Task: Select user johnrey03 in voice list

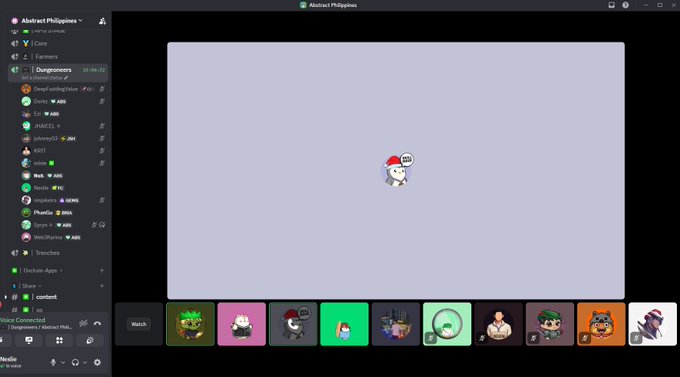Action: coord(63,138)
